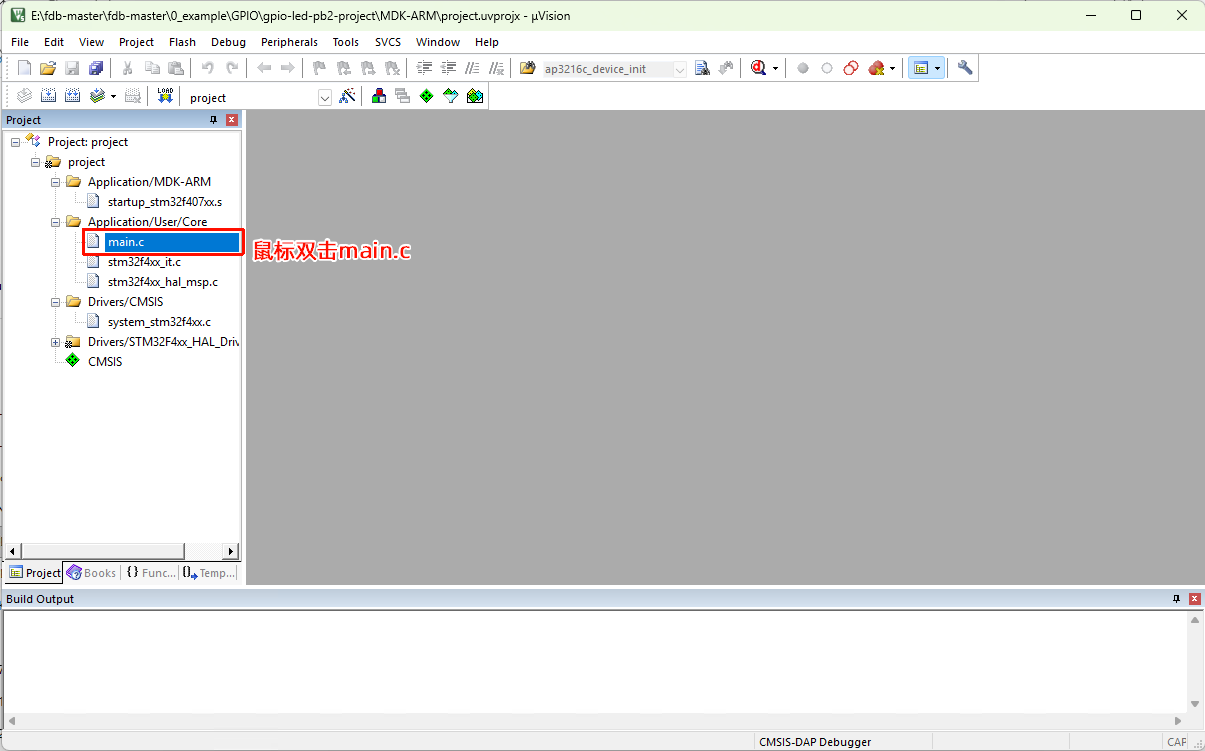Screen dimensions: 1205x751
Task: Pin the Project panel with pushpin
Action: (x=213, y=120)
